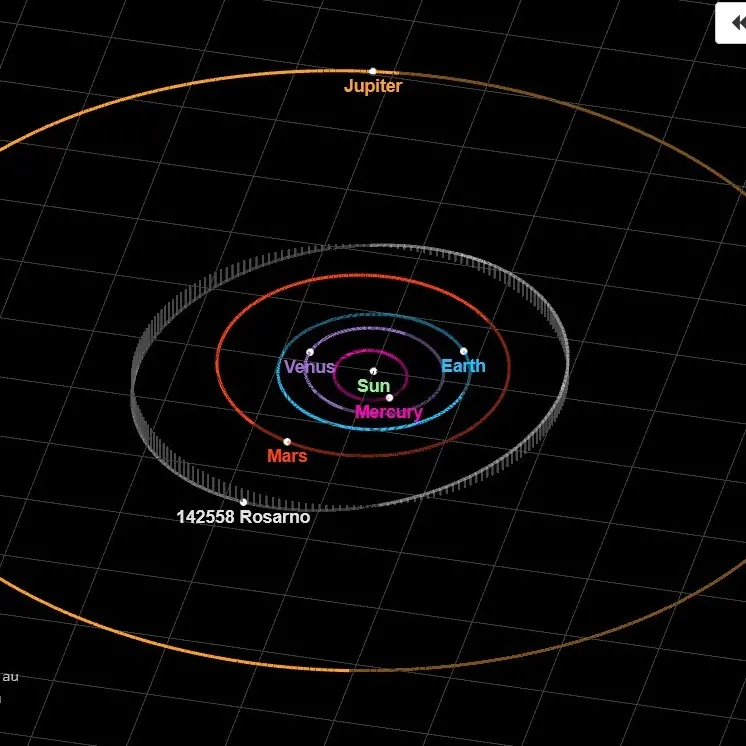Image resolution: width=746 pixels, height=746 pixels.
Task: Click the magenta Mercury label
Action: tap(389, 412)
